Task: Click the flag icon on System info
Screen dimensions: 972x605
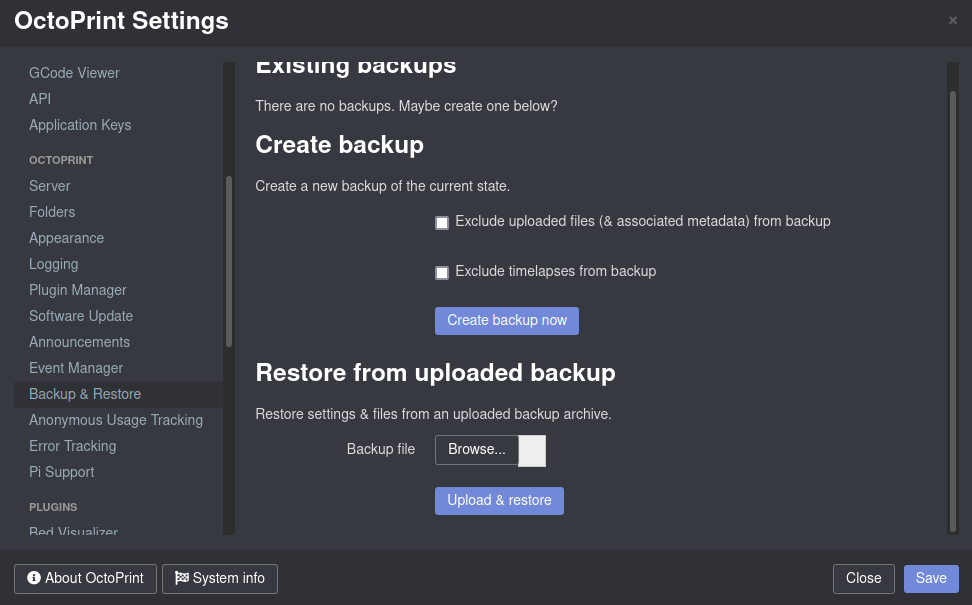Action: click(182, 578)
